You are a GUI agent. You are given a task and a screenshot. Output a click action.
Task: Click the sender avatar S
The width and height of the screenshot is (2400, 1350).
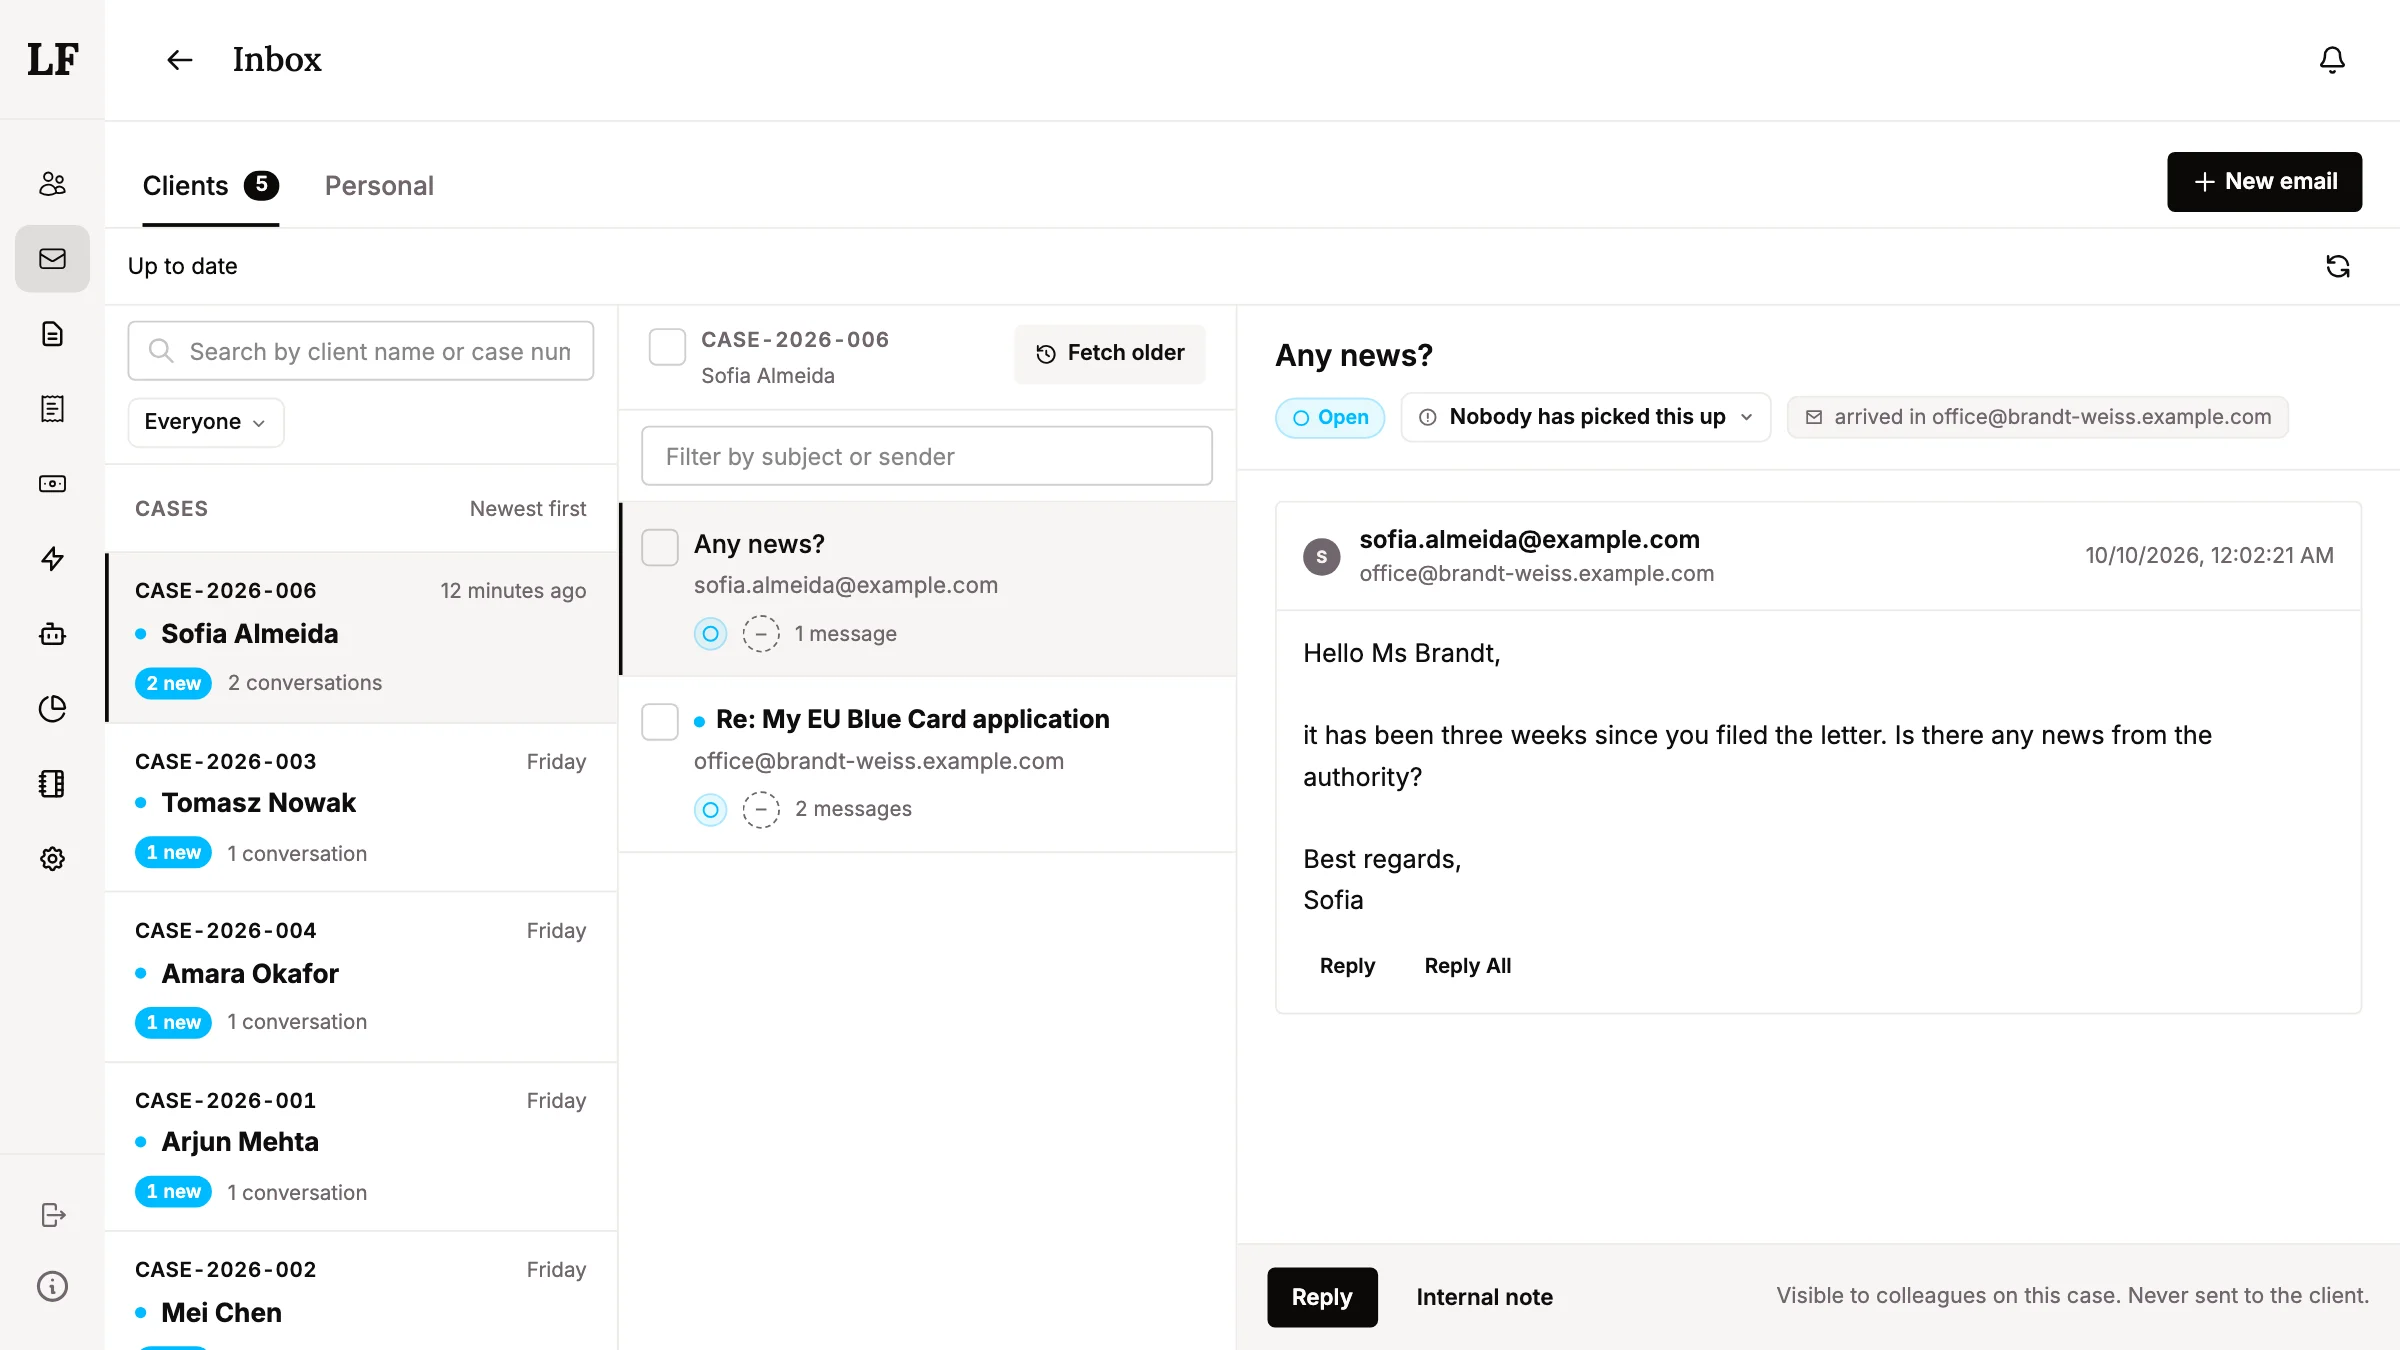click(x=1321, y=557)
